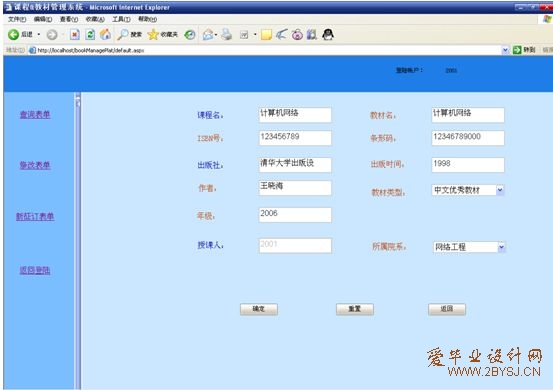The image size is (553, 390).
Task: Go to the Home page icon
Action: click(x=105, y=34)
